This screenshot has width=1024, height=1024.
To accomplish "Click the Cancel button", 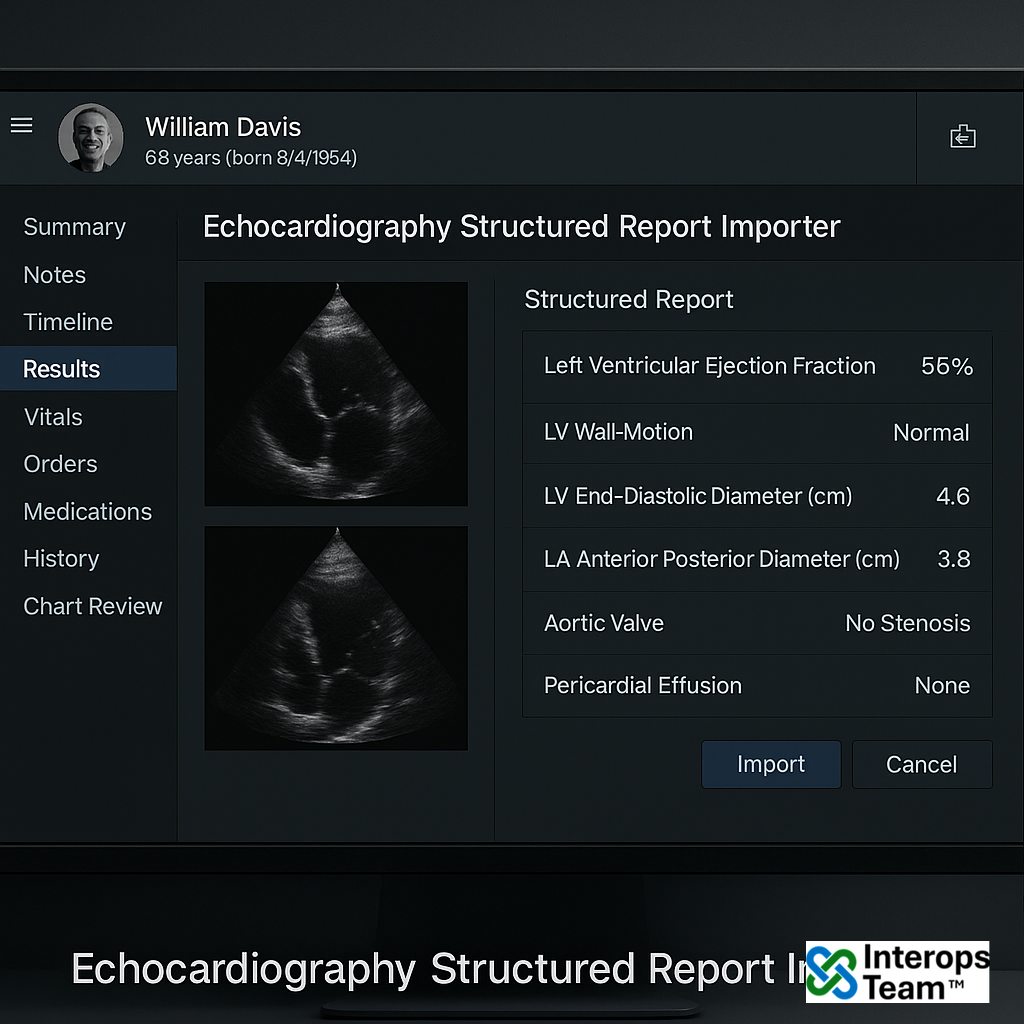I will click(x=921, y=764).
